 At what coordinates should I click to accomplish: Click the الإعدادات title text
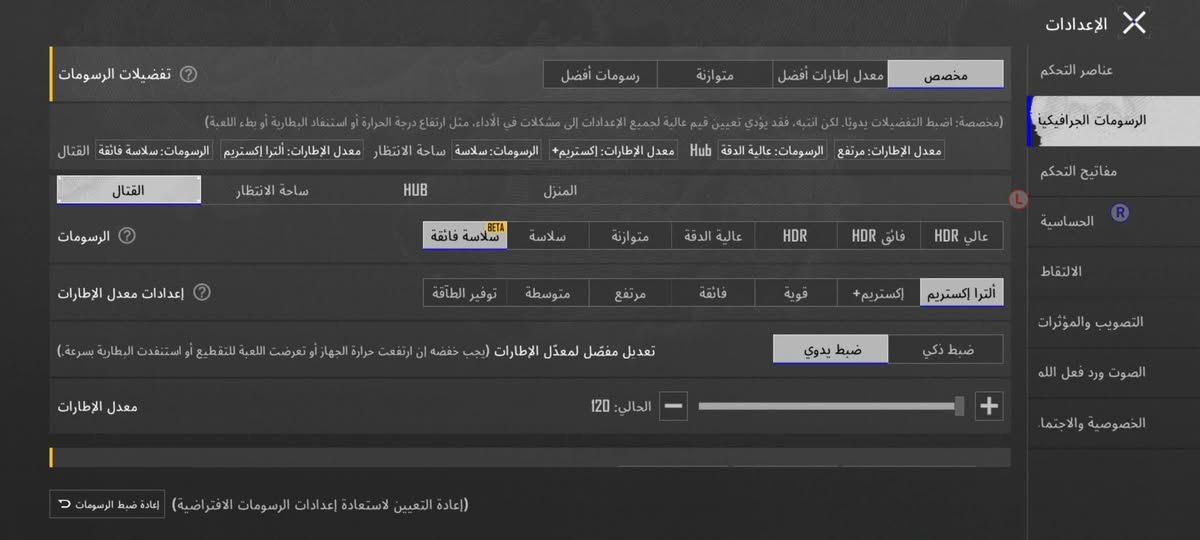click(1077, 24)
